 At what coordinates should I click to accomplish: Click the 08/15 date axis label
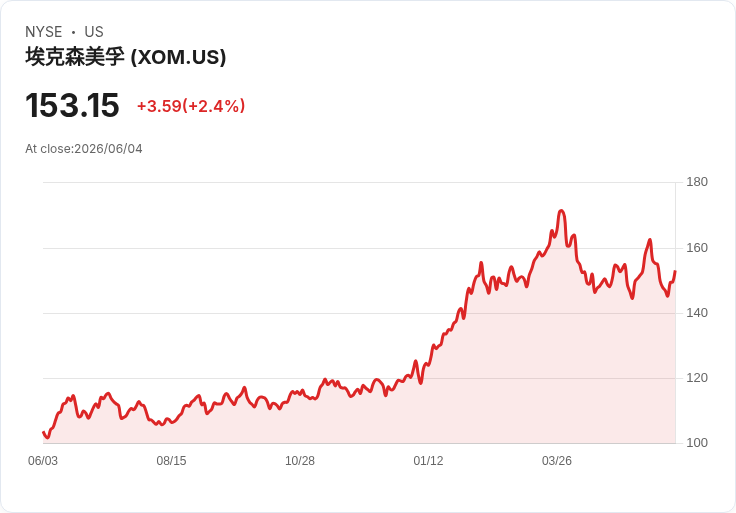tap(171, 461)
